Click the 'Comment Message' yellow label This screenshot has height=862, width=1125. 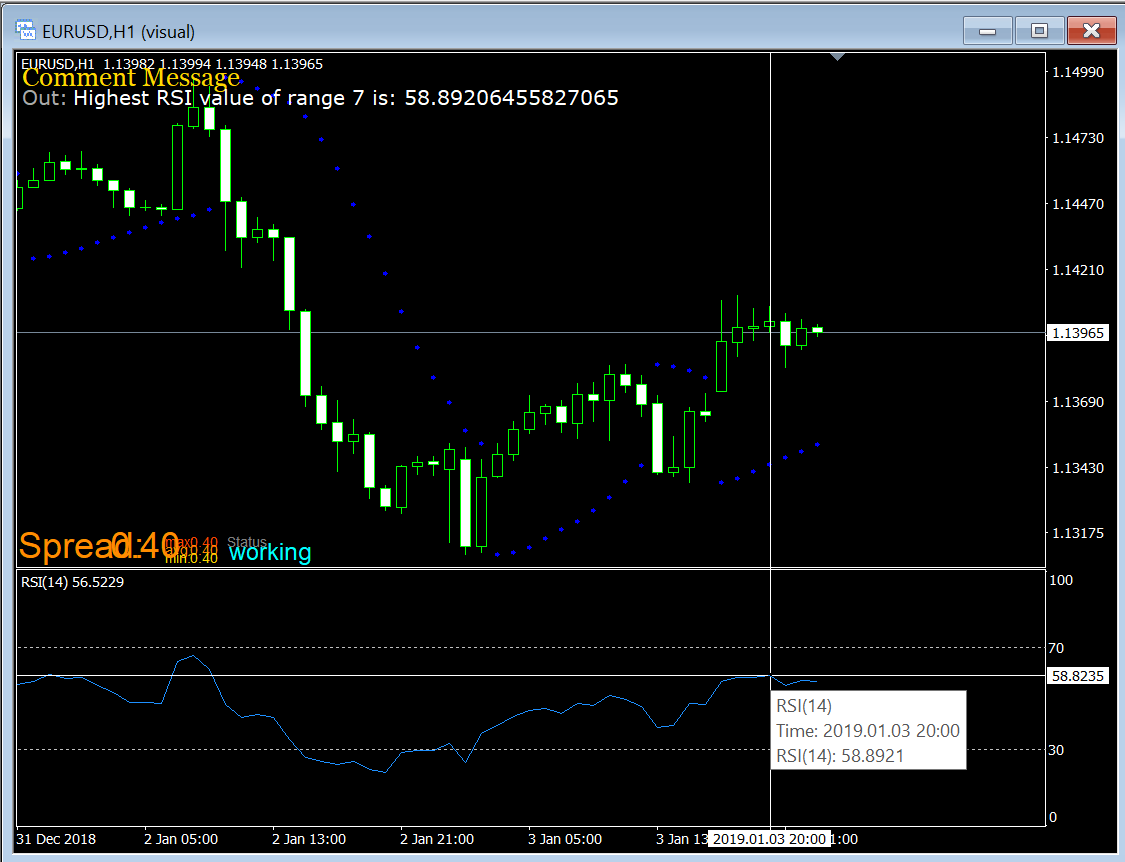(x=131, y=77)
